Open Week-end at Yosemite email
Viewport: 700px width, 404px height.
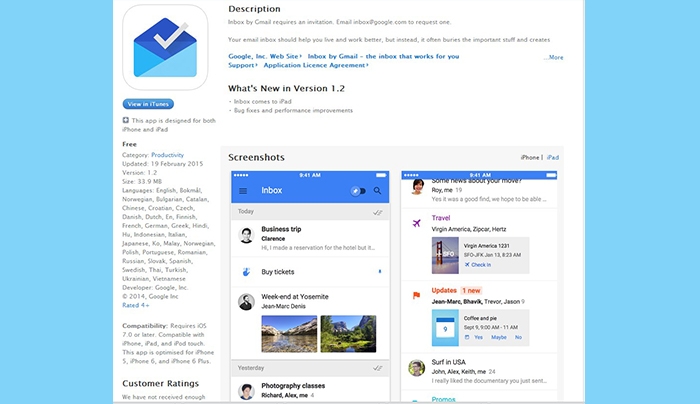(x=310, y=324)
